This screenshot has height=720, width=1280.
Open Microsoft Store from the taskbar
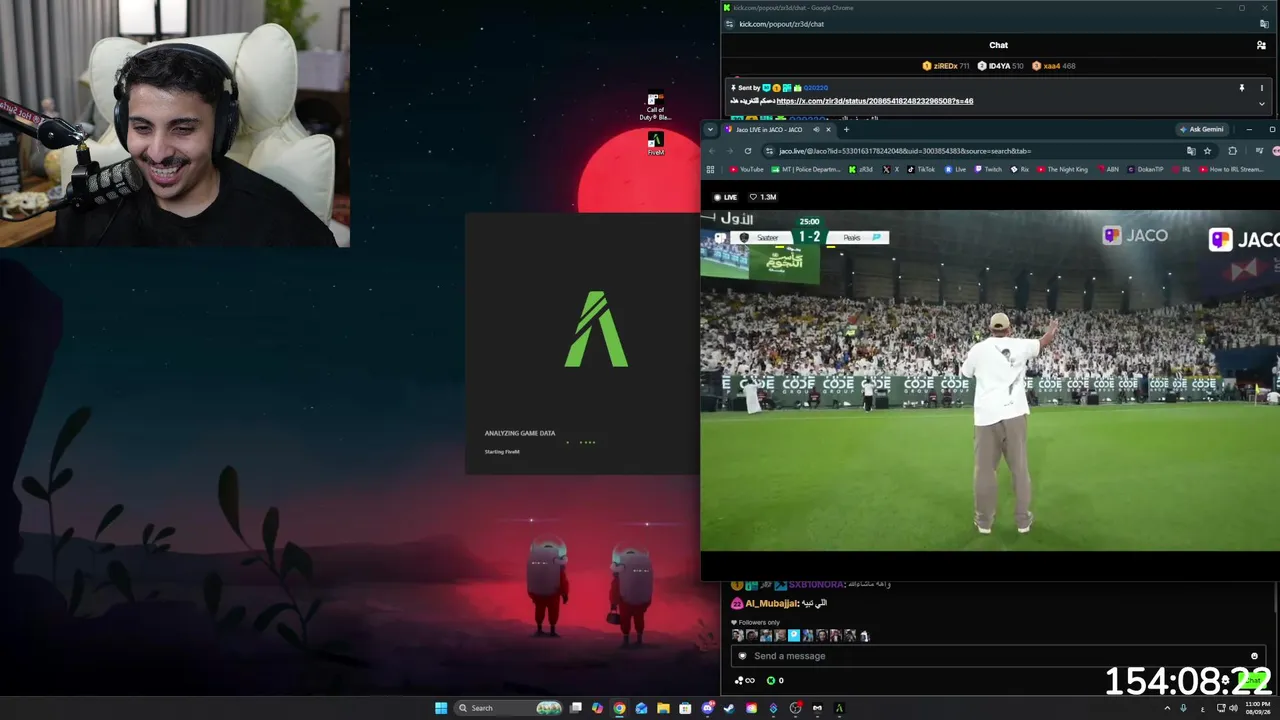point(685,708)
